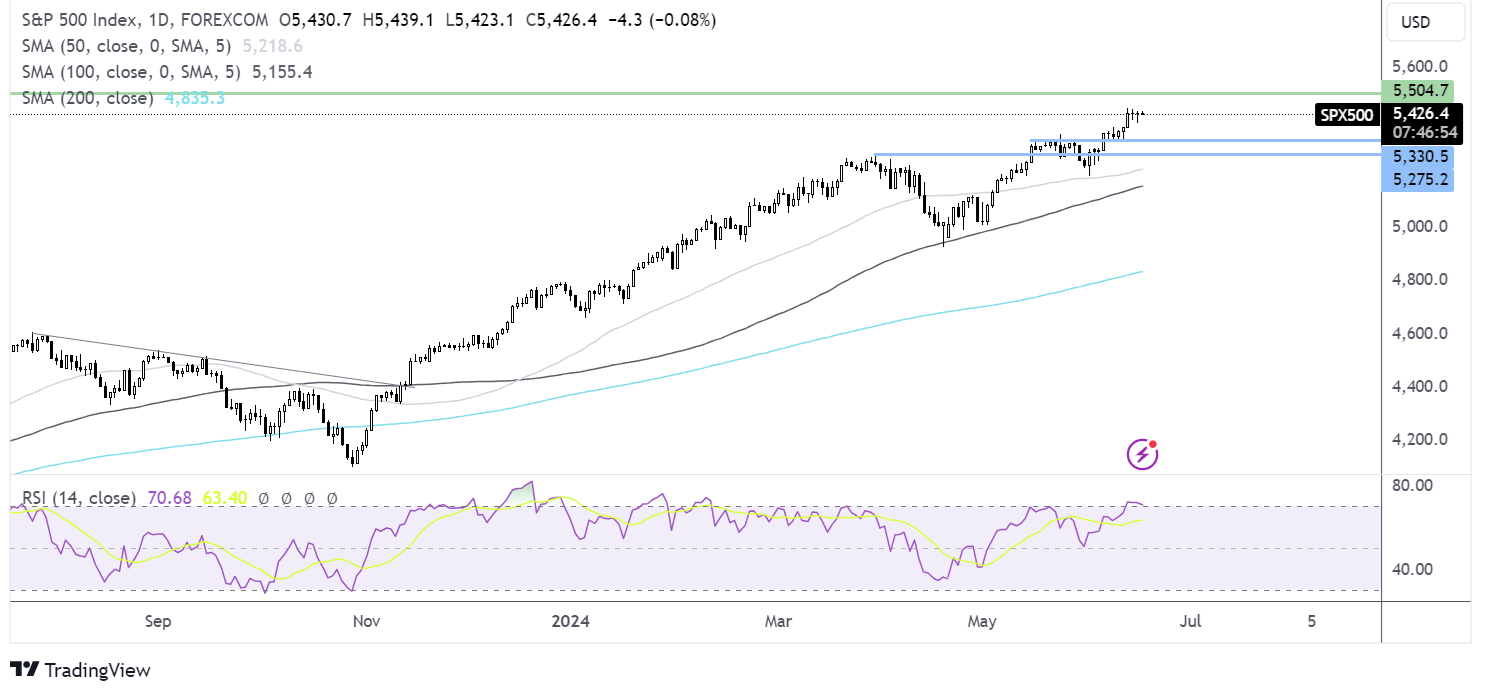The width and height of the screenshot is (1486, 696).
Task: Click the Mar date axis label
Action: click(779, 622)
